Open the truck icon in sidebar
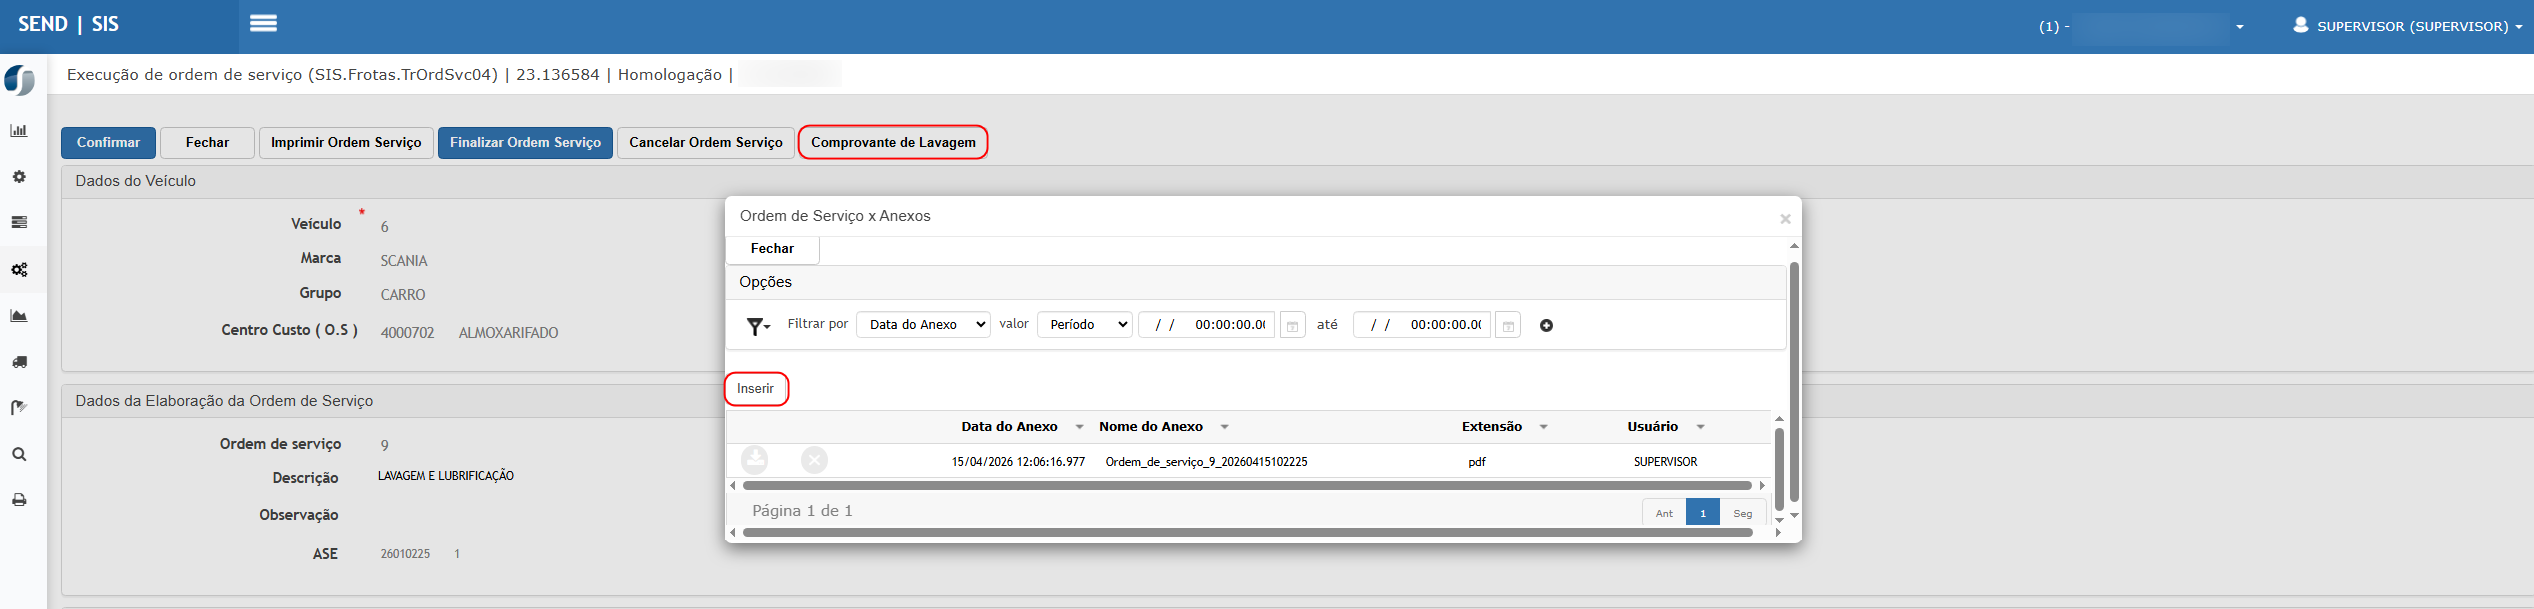Viewport: 2534px width, 609px height. pyautogui.click(x=19, y=362)
